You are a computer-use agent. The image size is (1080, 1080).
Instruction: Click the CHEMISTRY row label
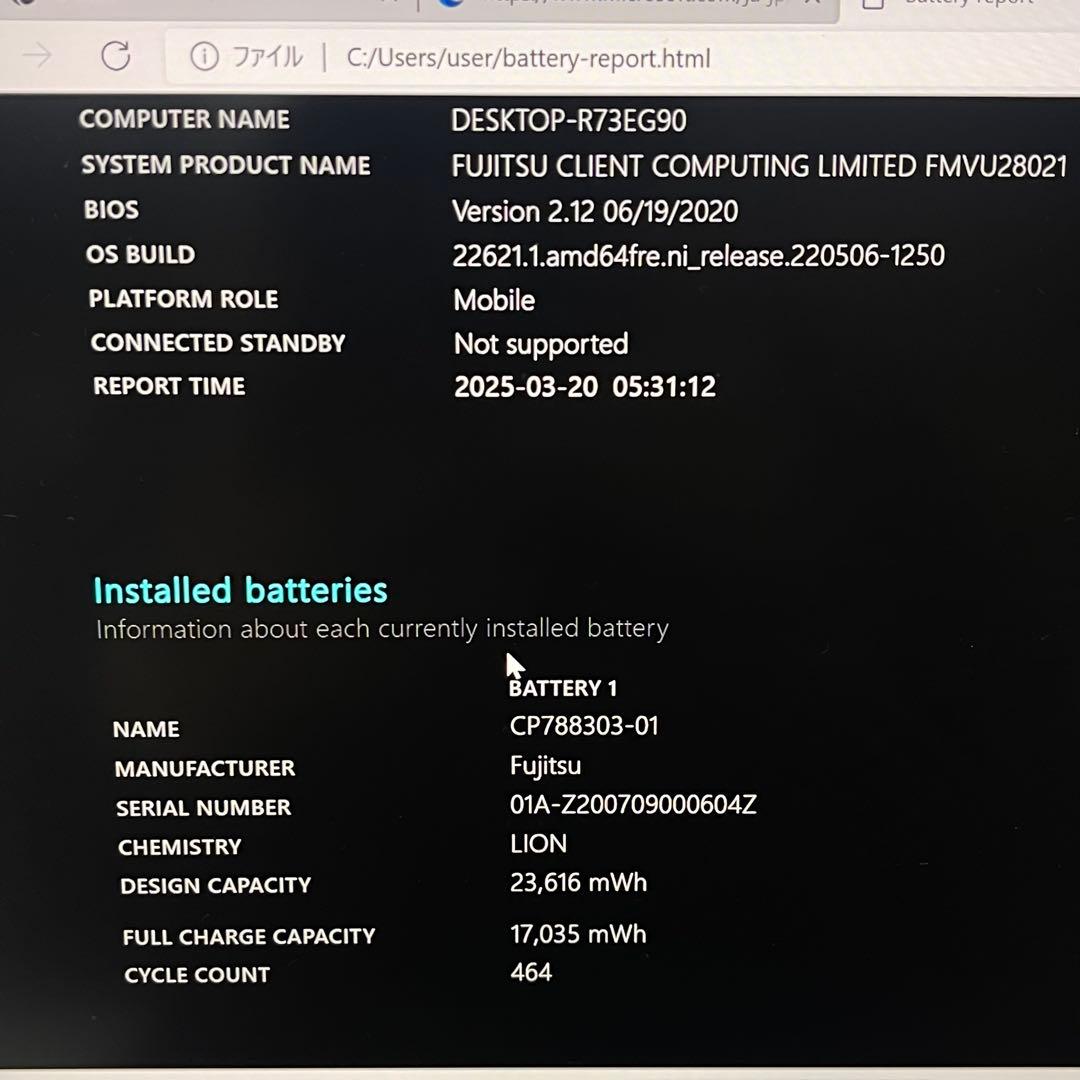click(179, 847)
